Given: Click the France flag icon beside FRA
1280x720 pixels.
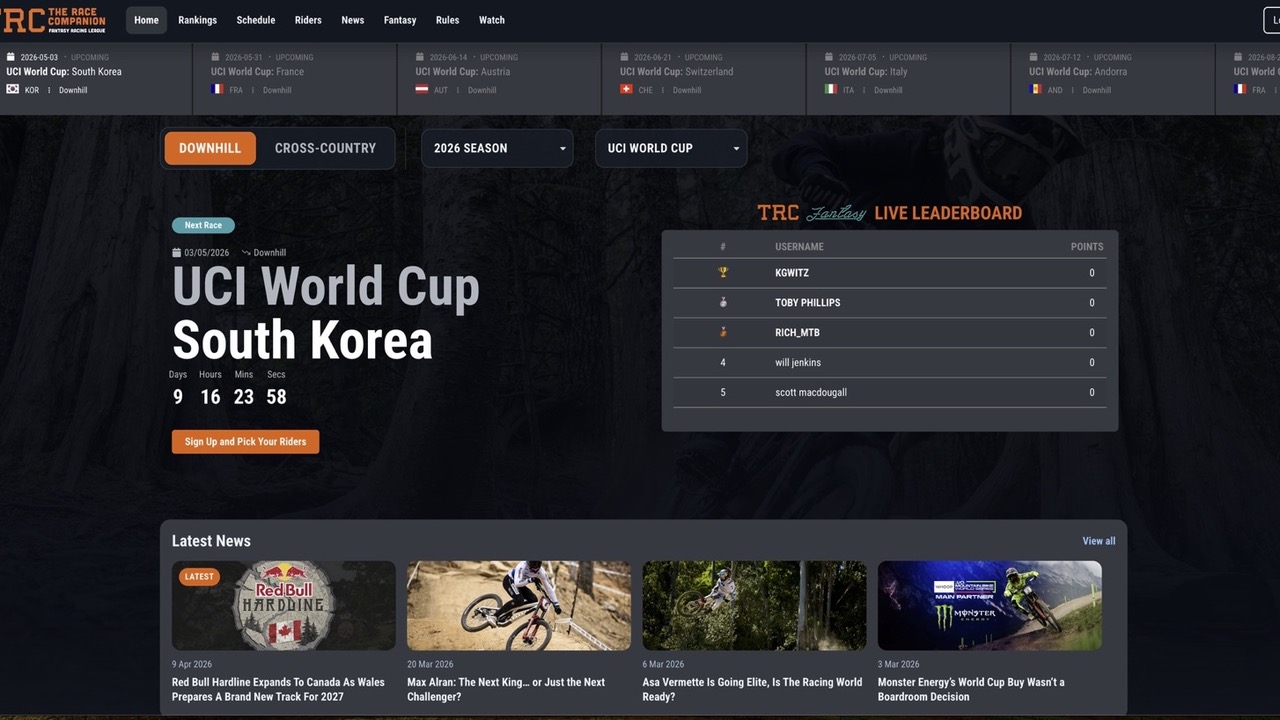Looking at the screenshot, I should [217, 90].
